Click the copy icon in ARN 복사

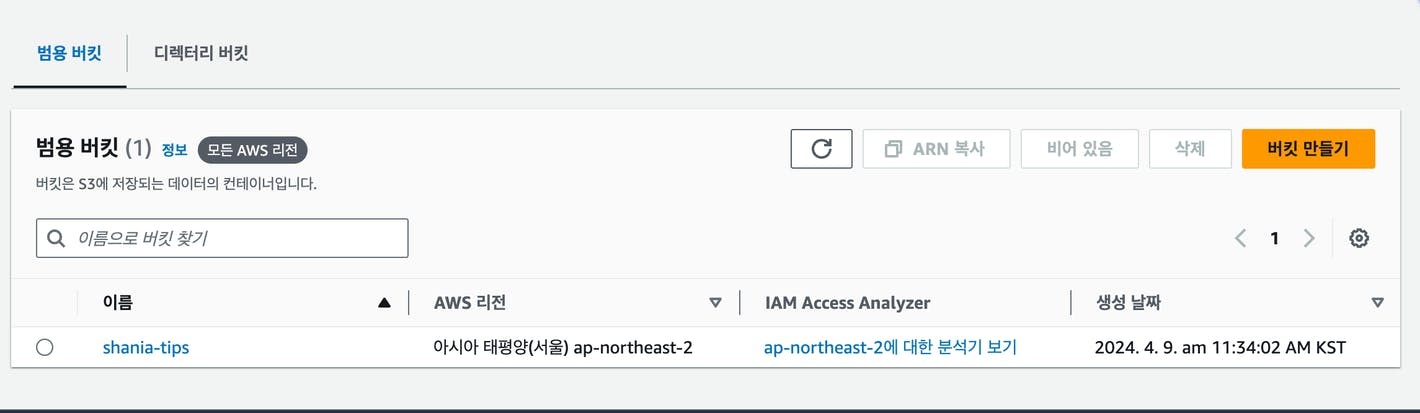tap(893, 149)
